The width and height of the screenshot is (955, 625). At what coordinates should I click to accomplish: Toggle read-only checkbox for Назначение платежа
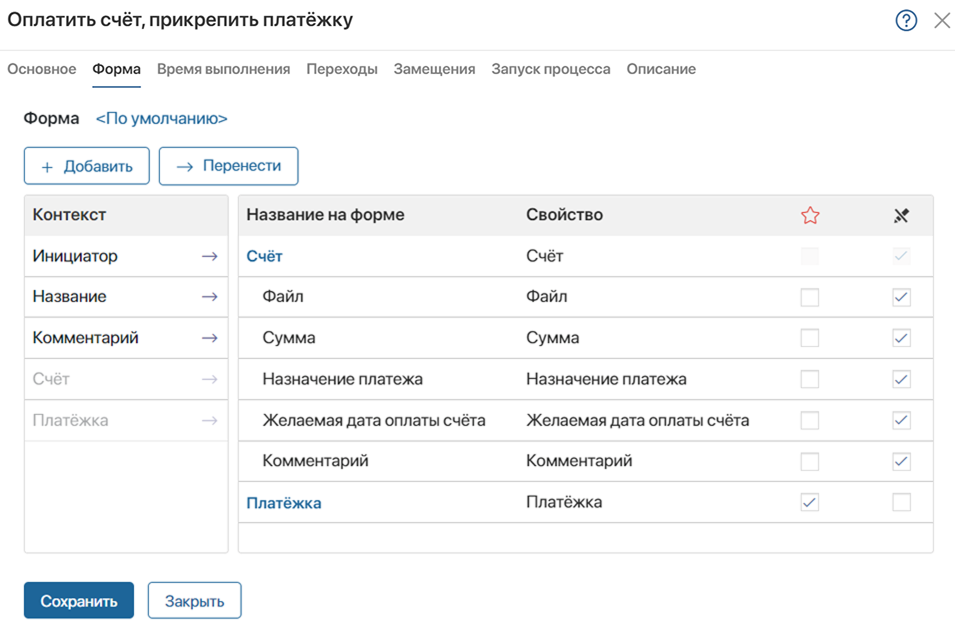click(x=901, y=380)
